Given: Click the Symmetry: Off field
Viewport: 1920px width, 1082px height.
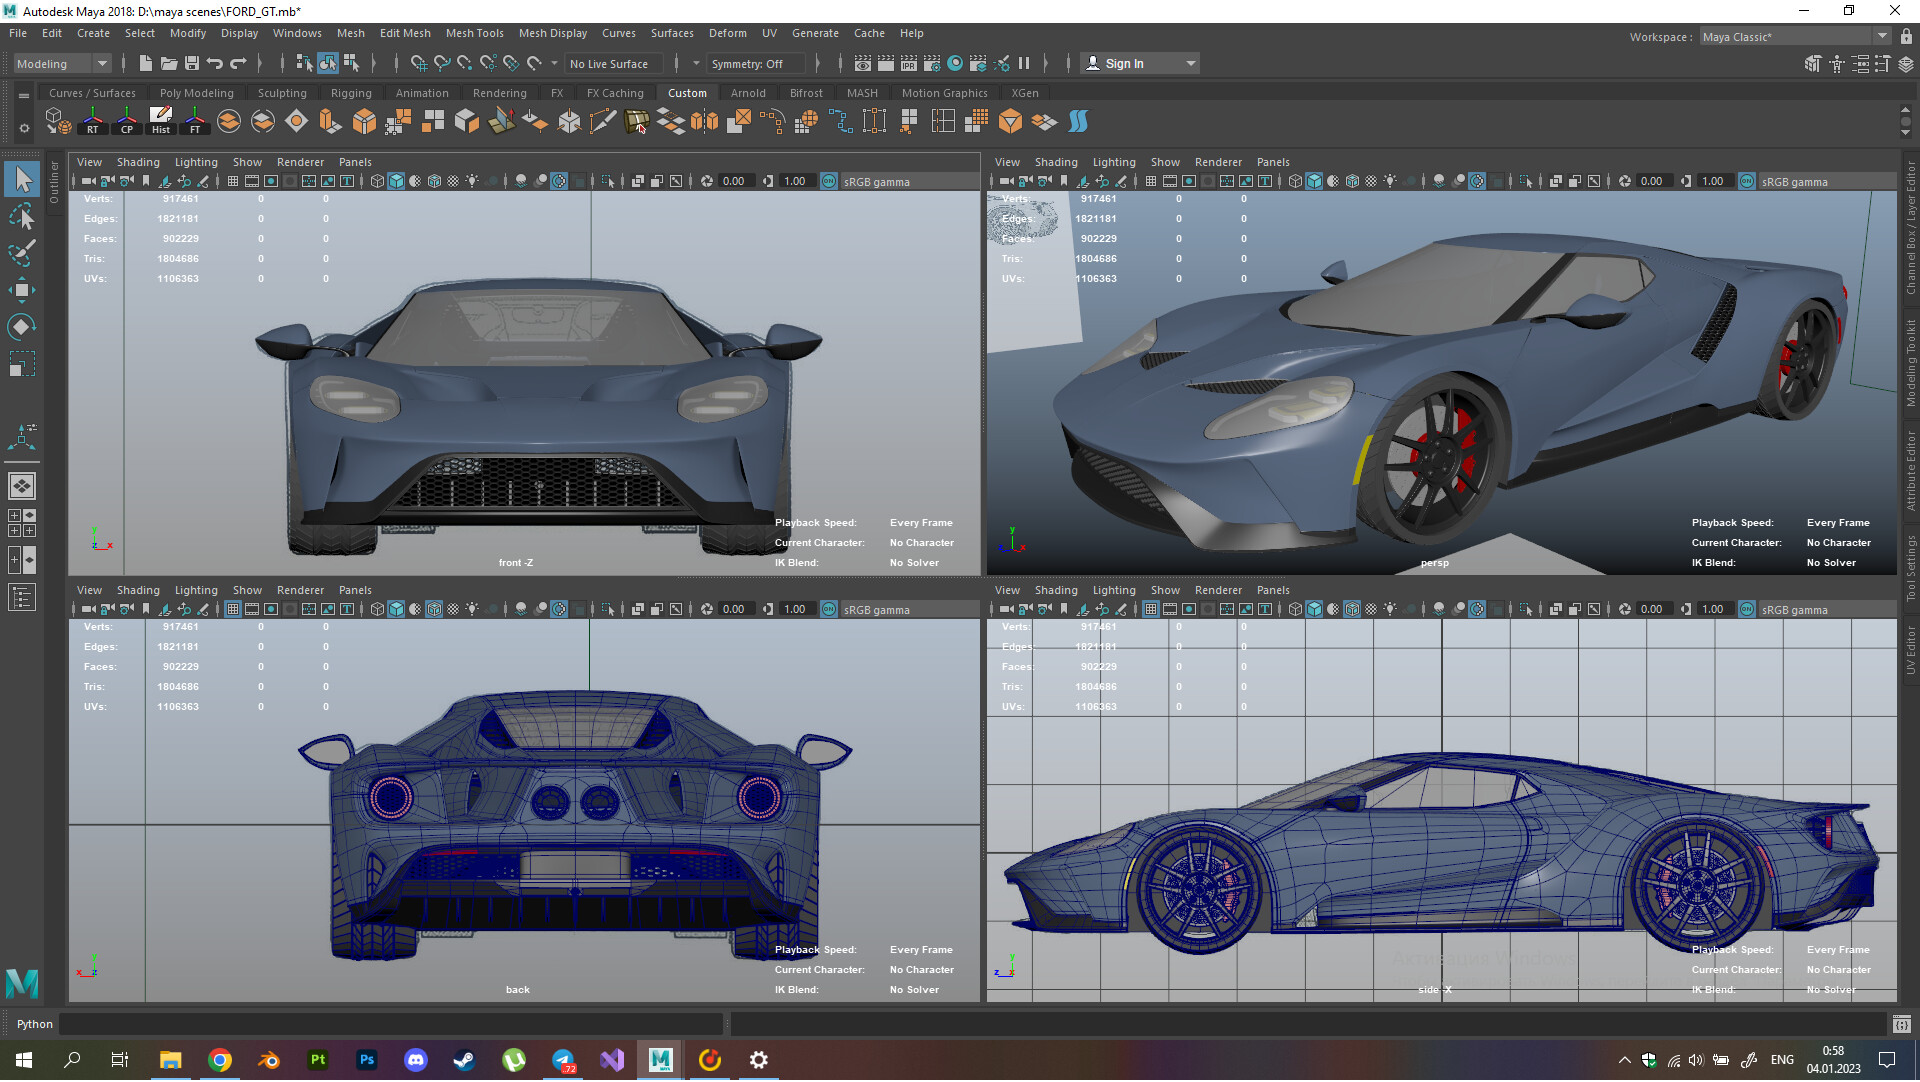Looking at the screenshot, I should click(x=754, y=63).
